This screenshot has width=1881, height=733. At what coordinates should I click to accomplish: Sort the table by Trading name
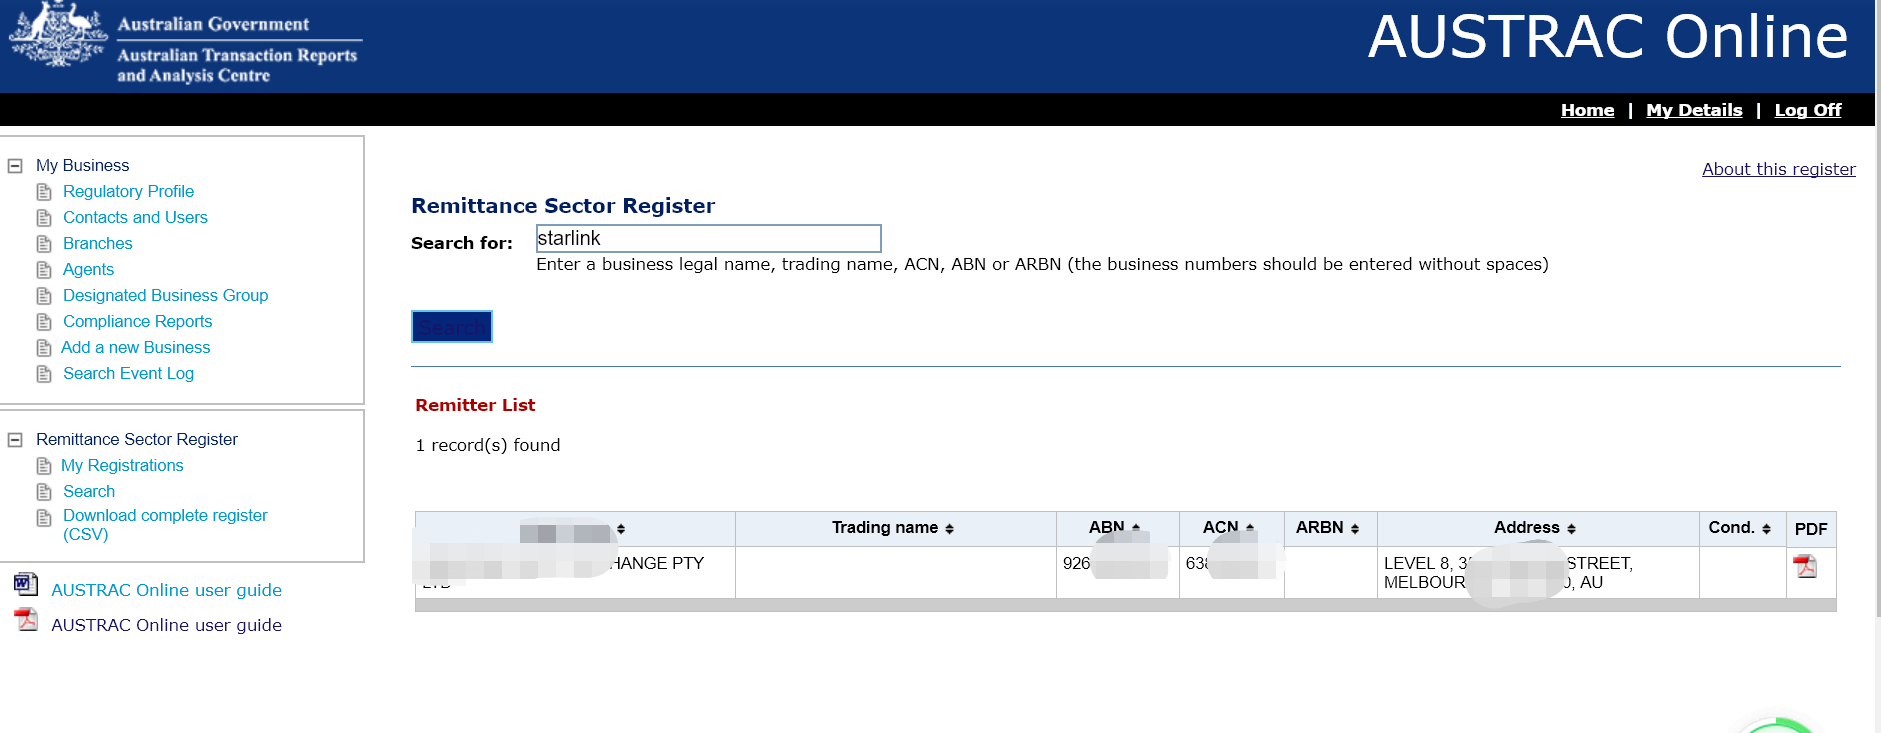893,528
